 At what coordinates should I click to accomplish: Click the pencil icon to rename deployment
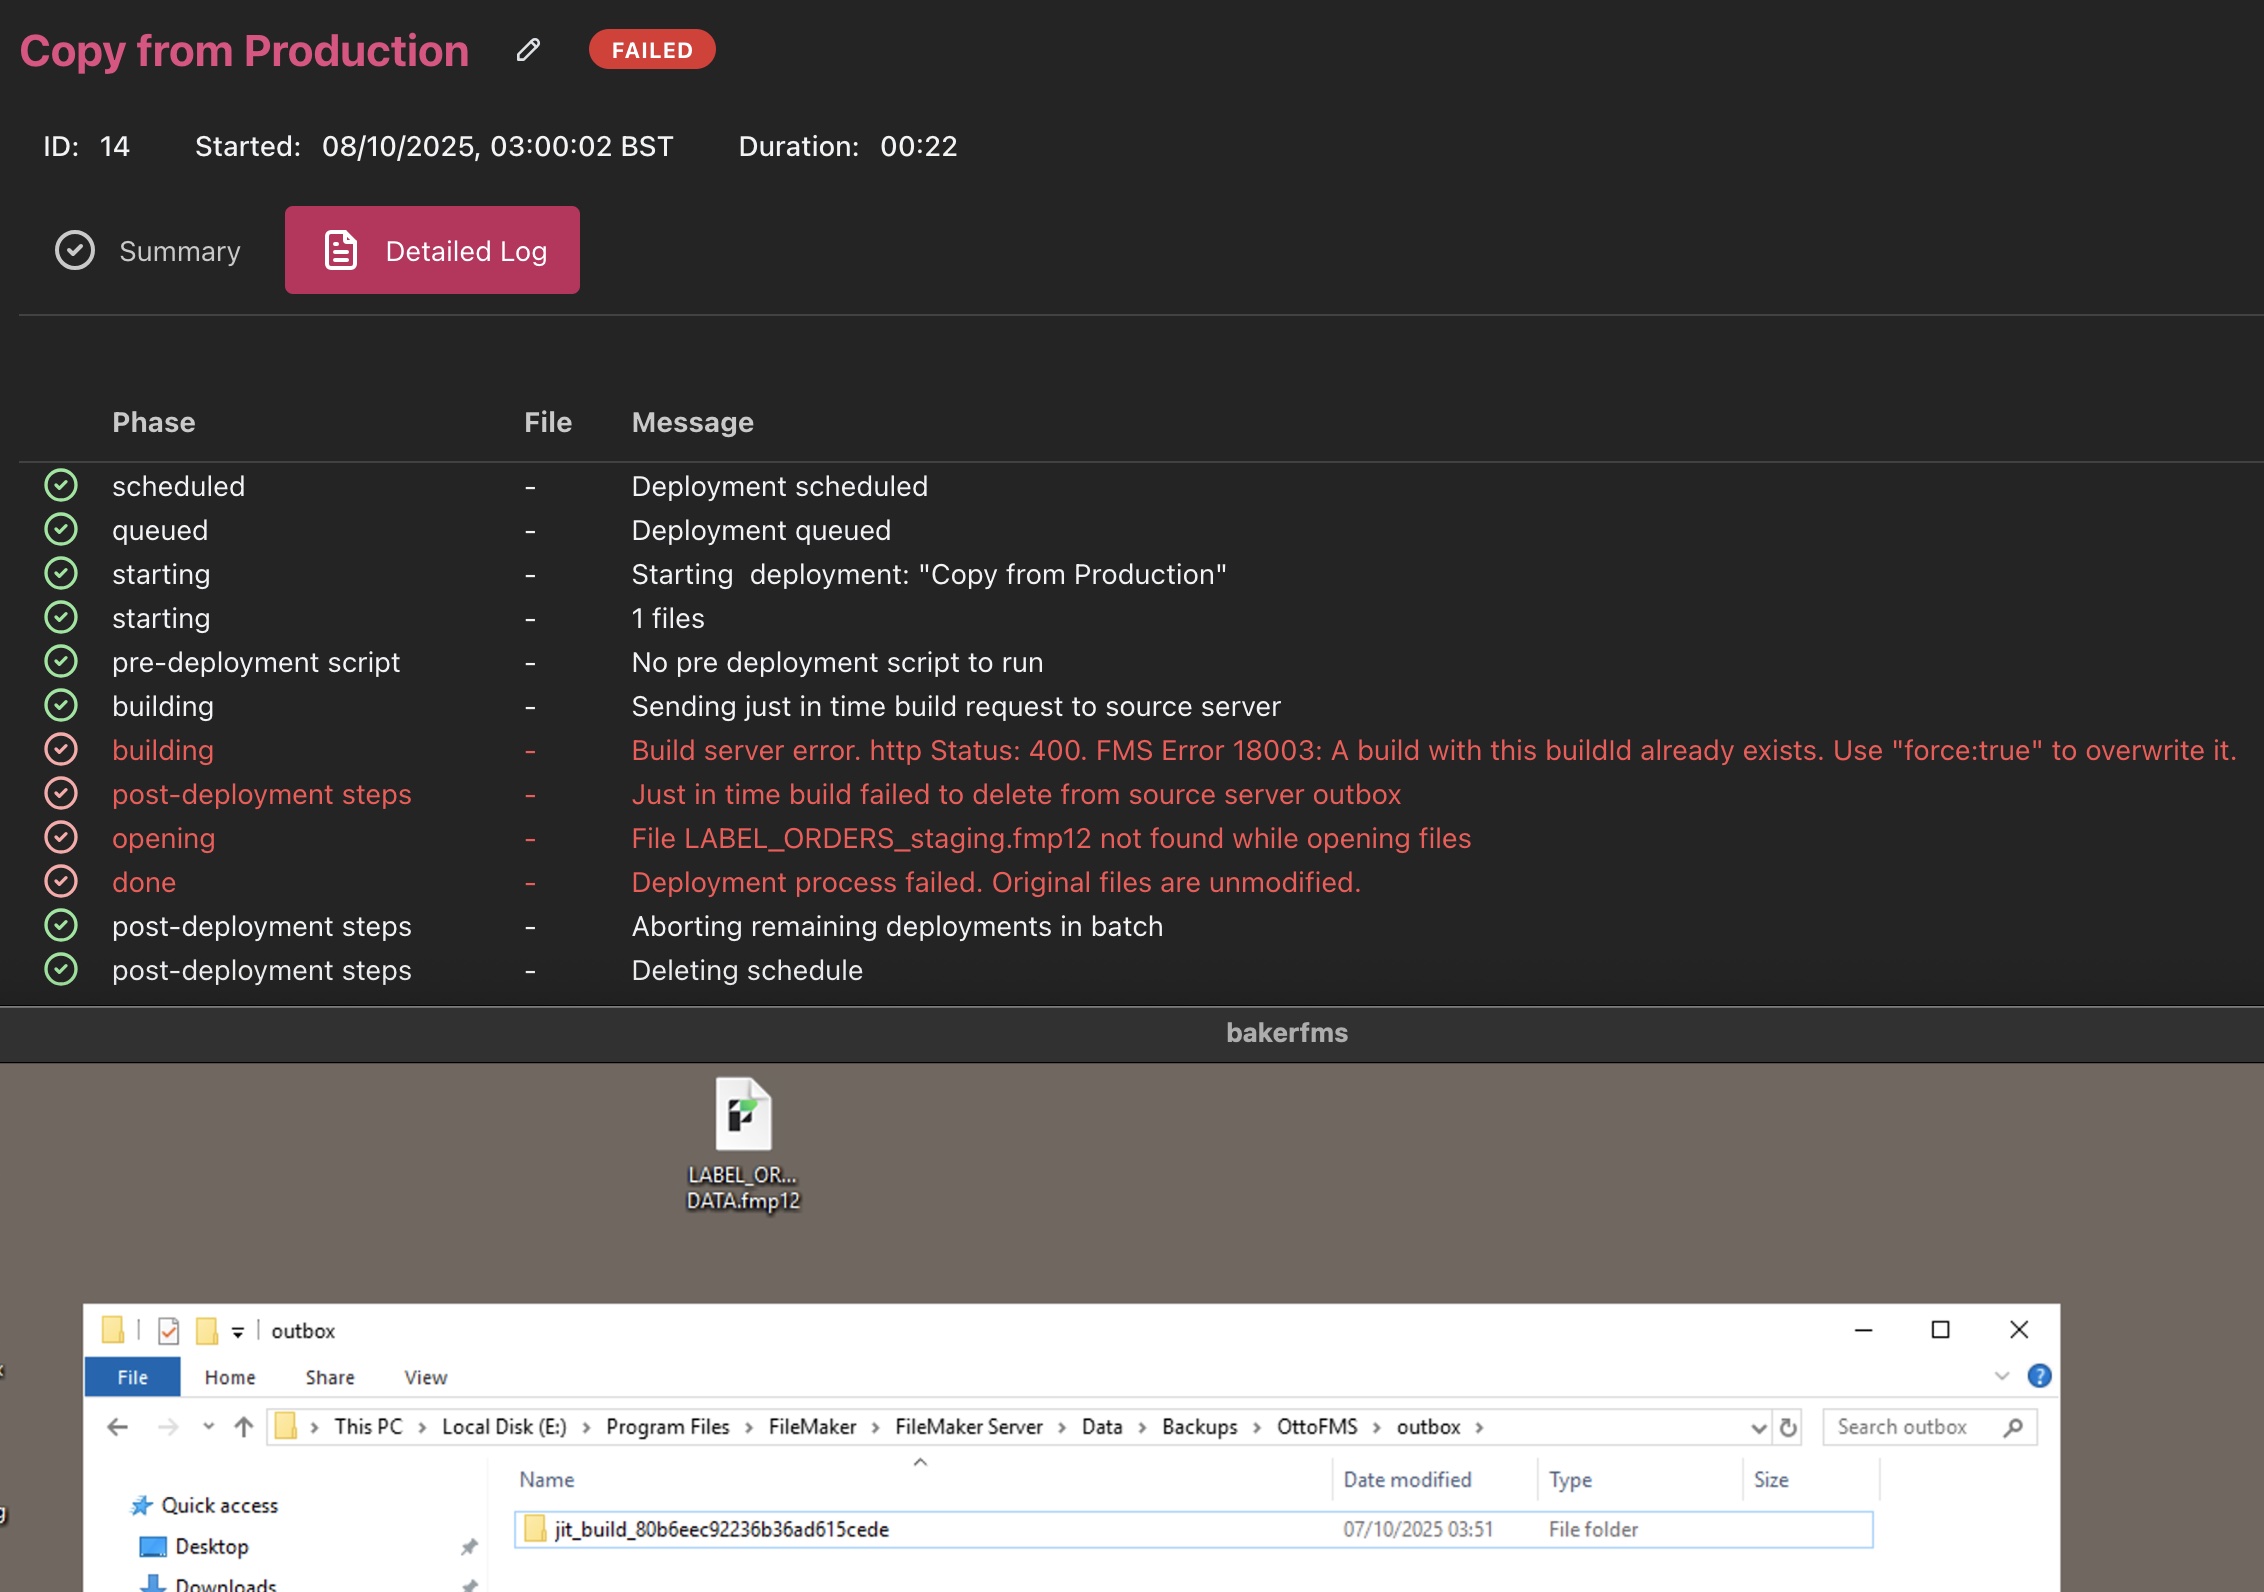(x=528, y=50)
